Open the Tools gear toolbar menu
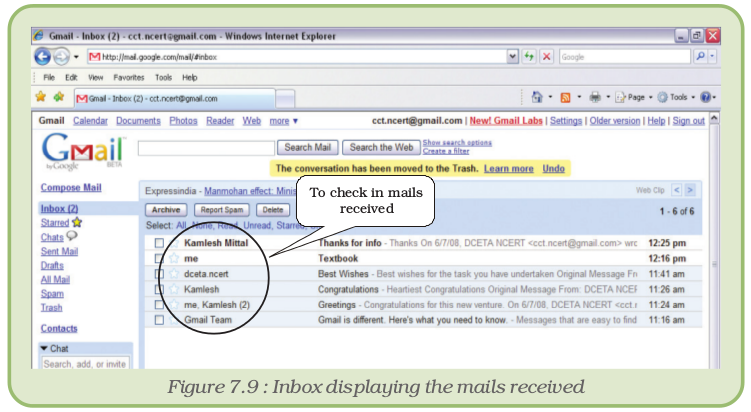Image resolution: width=751 pixels, height=412 pixels. (676, 97)
